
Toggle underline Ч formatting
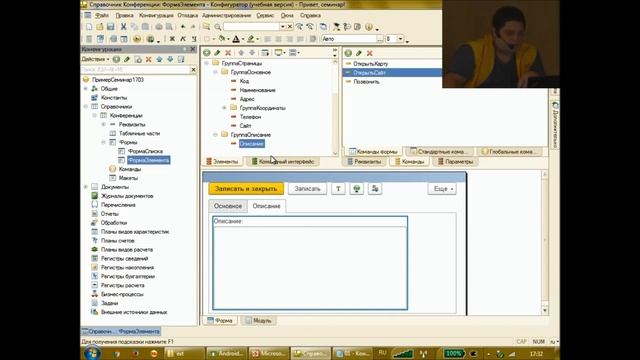[193, 39]
